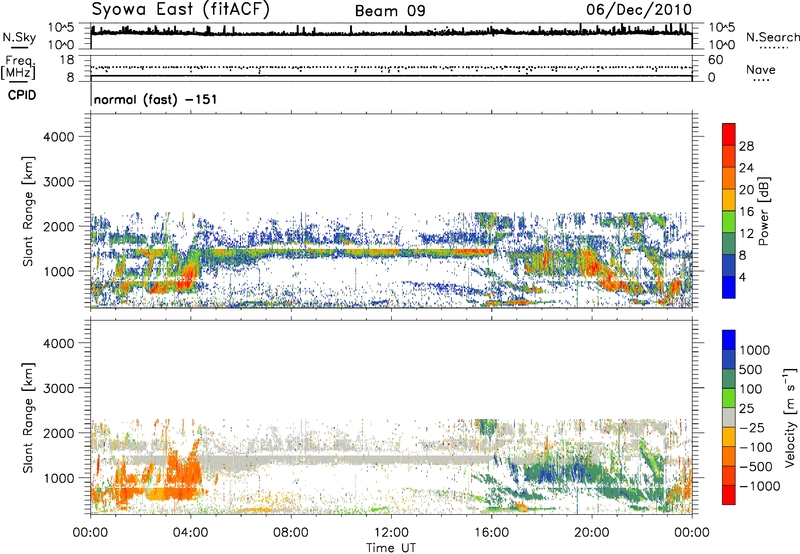Screen dimensions: 800x554
Task: Click the 'Freq. [MHz]' axis label
Action: (x=18, y=68)
